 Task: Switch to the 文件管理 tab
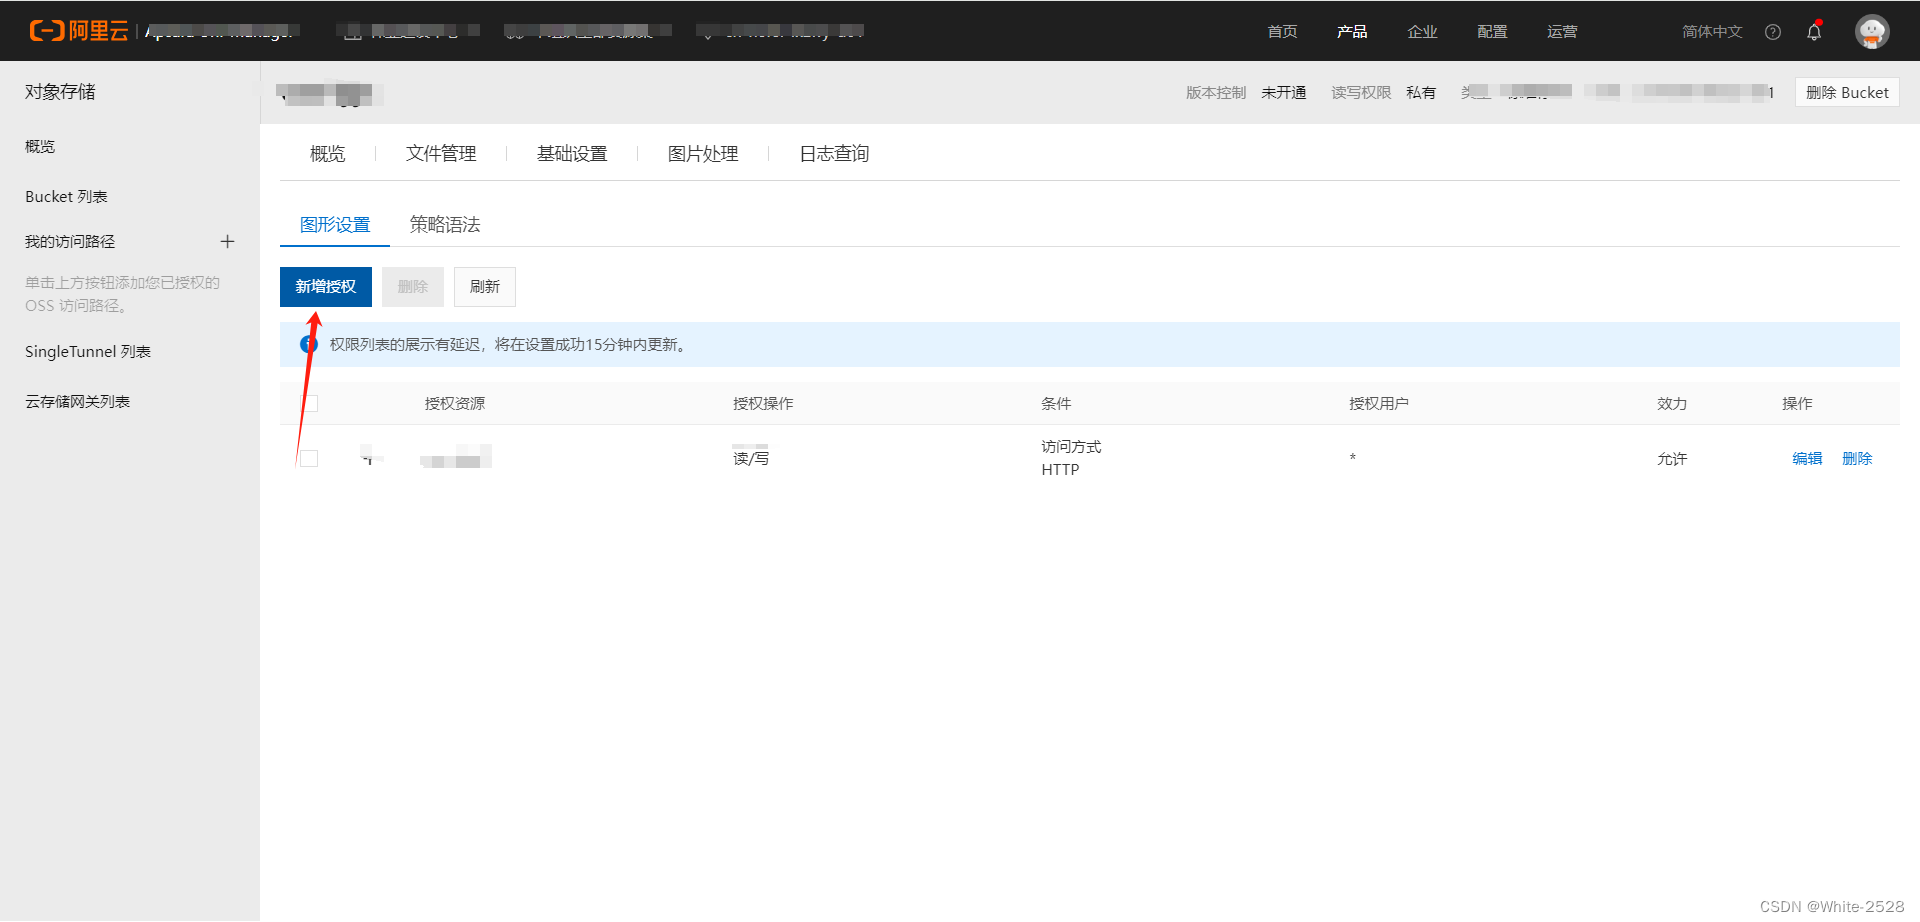(441, 153)
